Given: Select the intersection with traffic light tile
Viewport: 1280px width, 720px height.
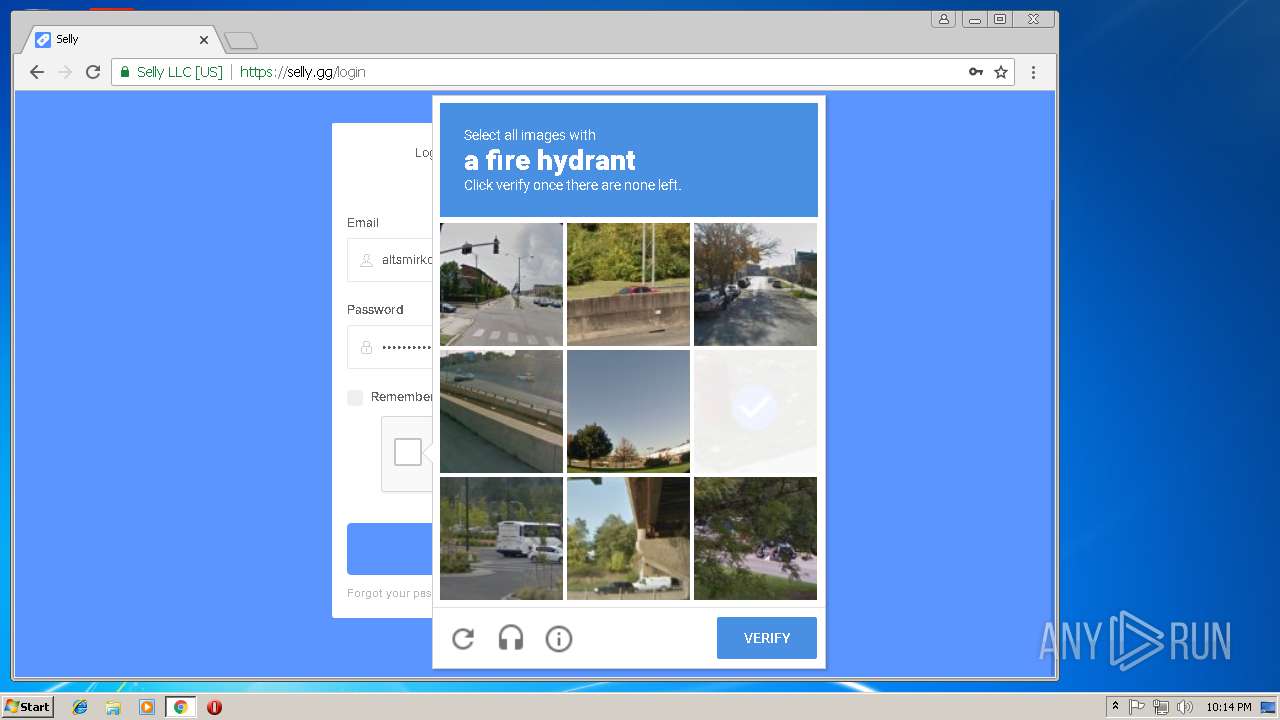Looking at the screenshot, I should click(x=501, y=284).
